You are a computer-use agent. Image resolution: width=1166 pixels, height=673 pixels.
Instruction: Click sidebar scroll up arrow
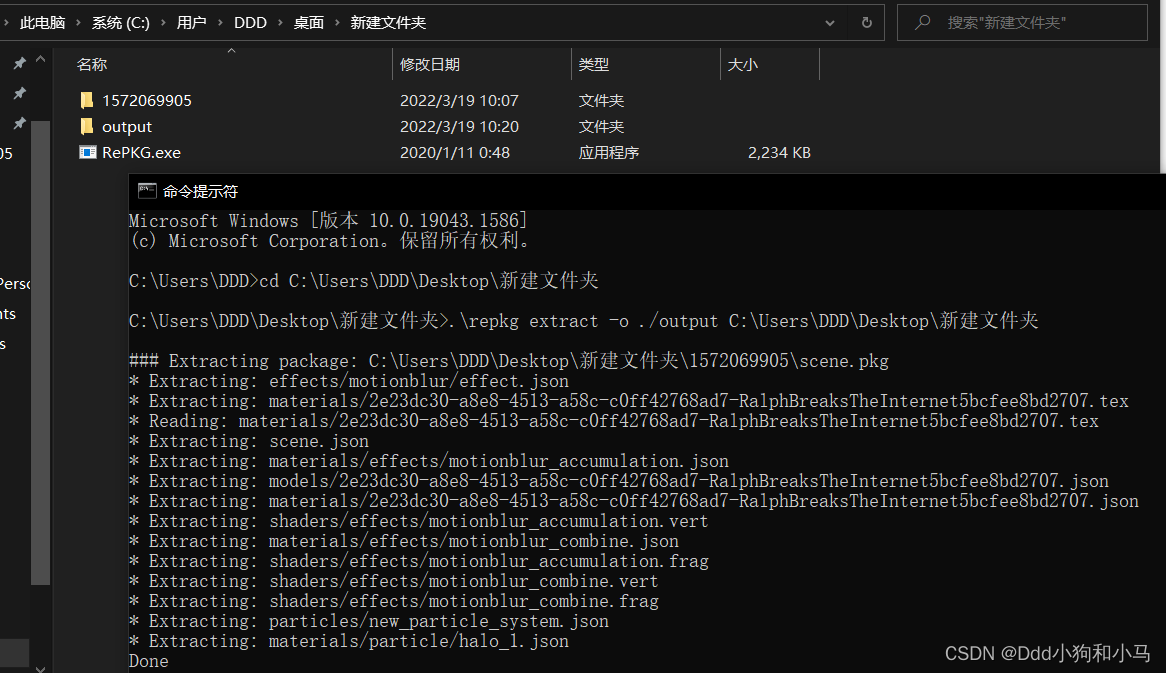point(40,59)
